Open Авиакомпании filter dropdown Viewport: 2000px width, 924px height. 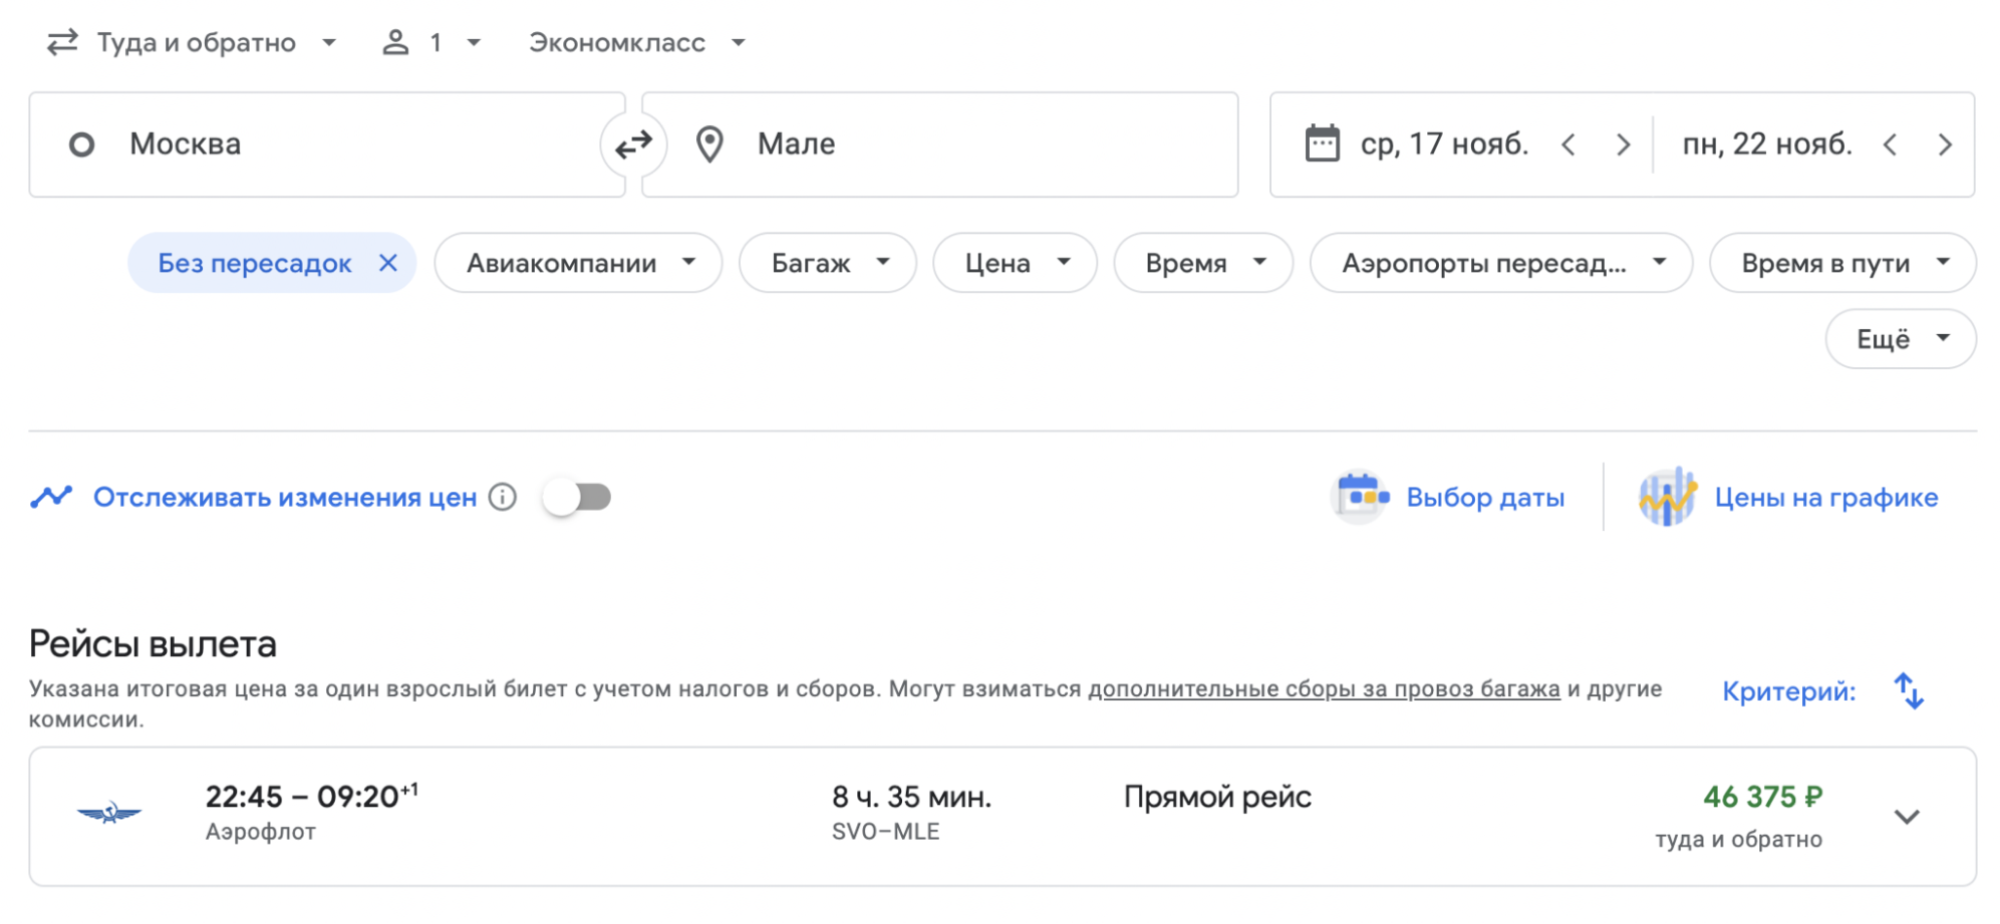click(578, 263)
